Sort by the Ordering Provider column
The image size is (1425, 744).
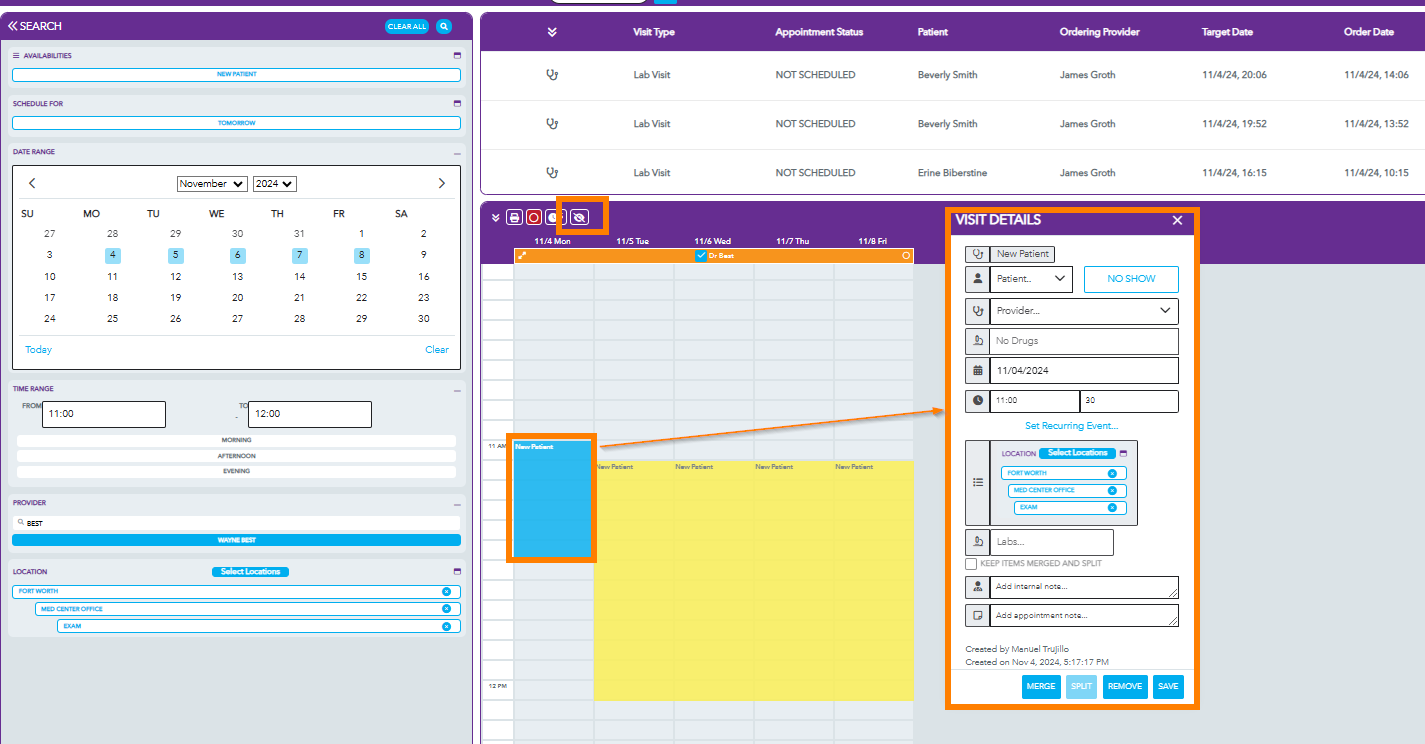1100,32
